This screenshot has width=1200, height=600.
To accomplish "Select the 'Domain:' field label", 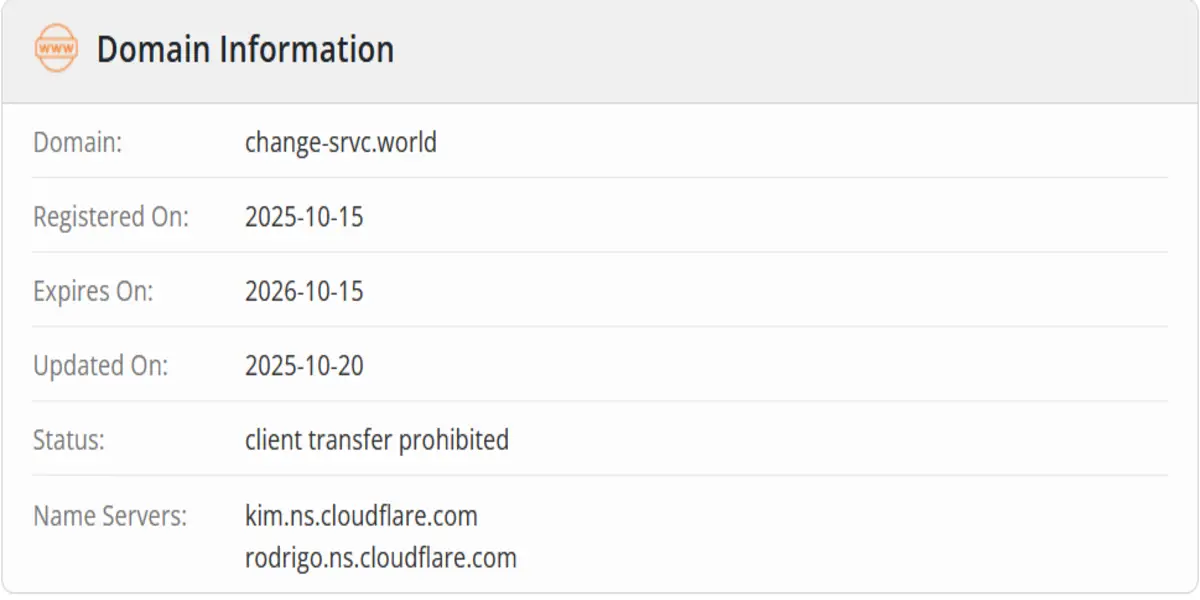I will [x=77, y=142].
